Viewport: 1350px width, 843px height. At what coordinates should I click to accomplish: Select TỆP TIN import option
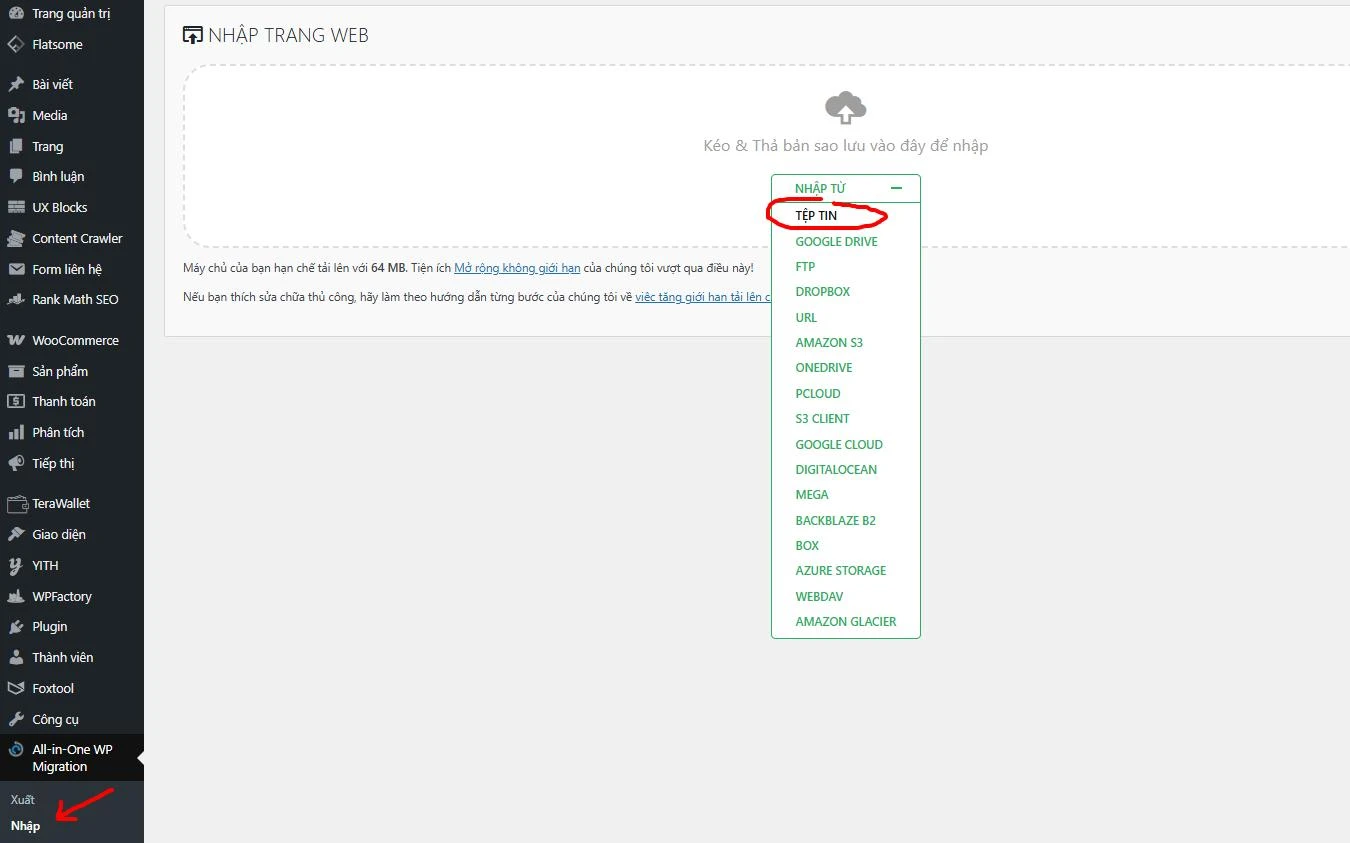[816, 215]
